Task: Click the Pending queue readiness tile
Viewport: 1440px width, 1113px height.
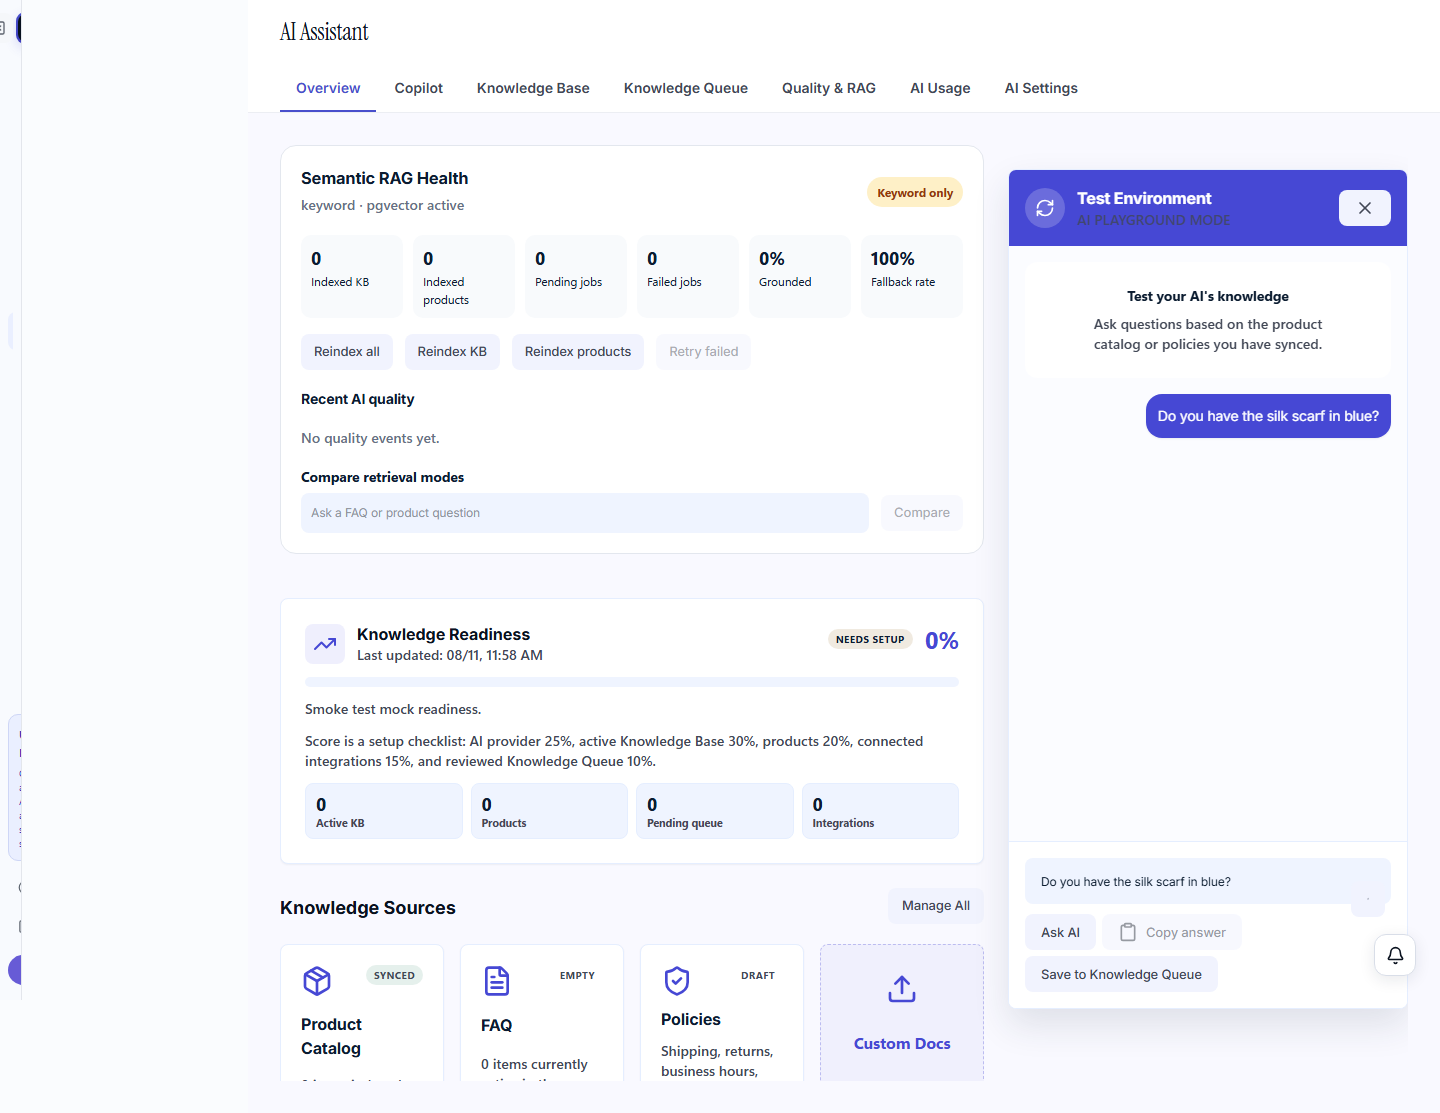Action: 715,811
